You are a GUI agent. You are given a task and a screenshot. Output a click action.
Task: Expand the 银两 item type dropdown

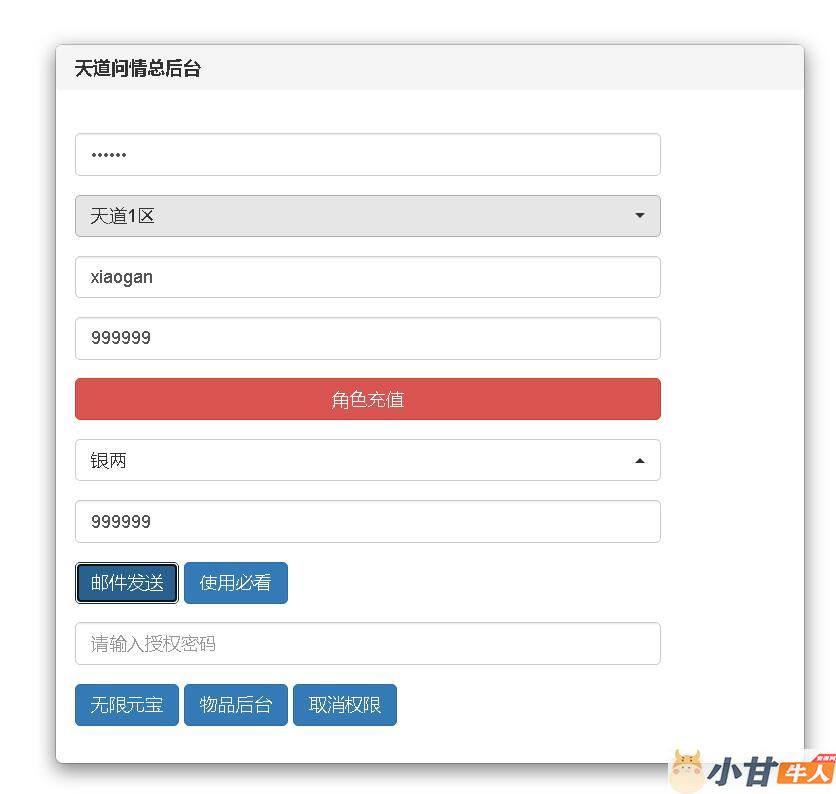tap(367, 461)
